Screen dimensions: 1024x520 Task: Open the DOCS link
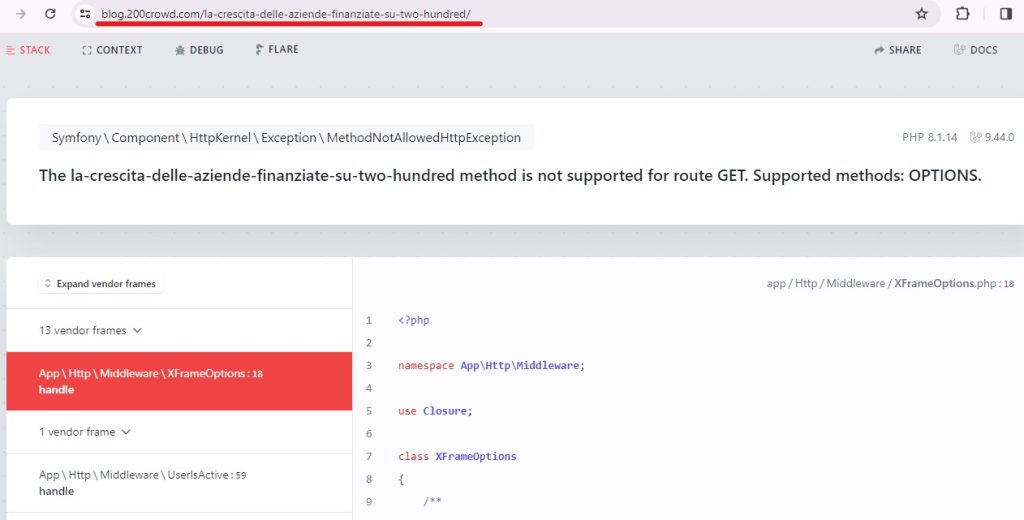(976, 50)
